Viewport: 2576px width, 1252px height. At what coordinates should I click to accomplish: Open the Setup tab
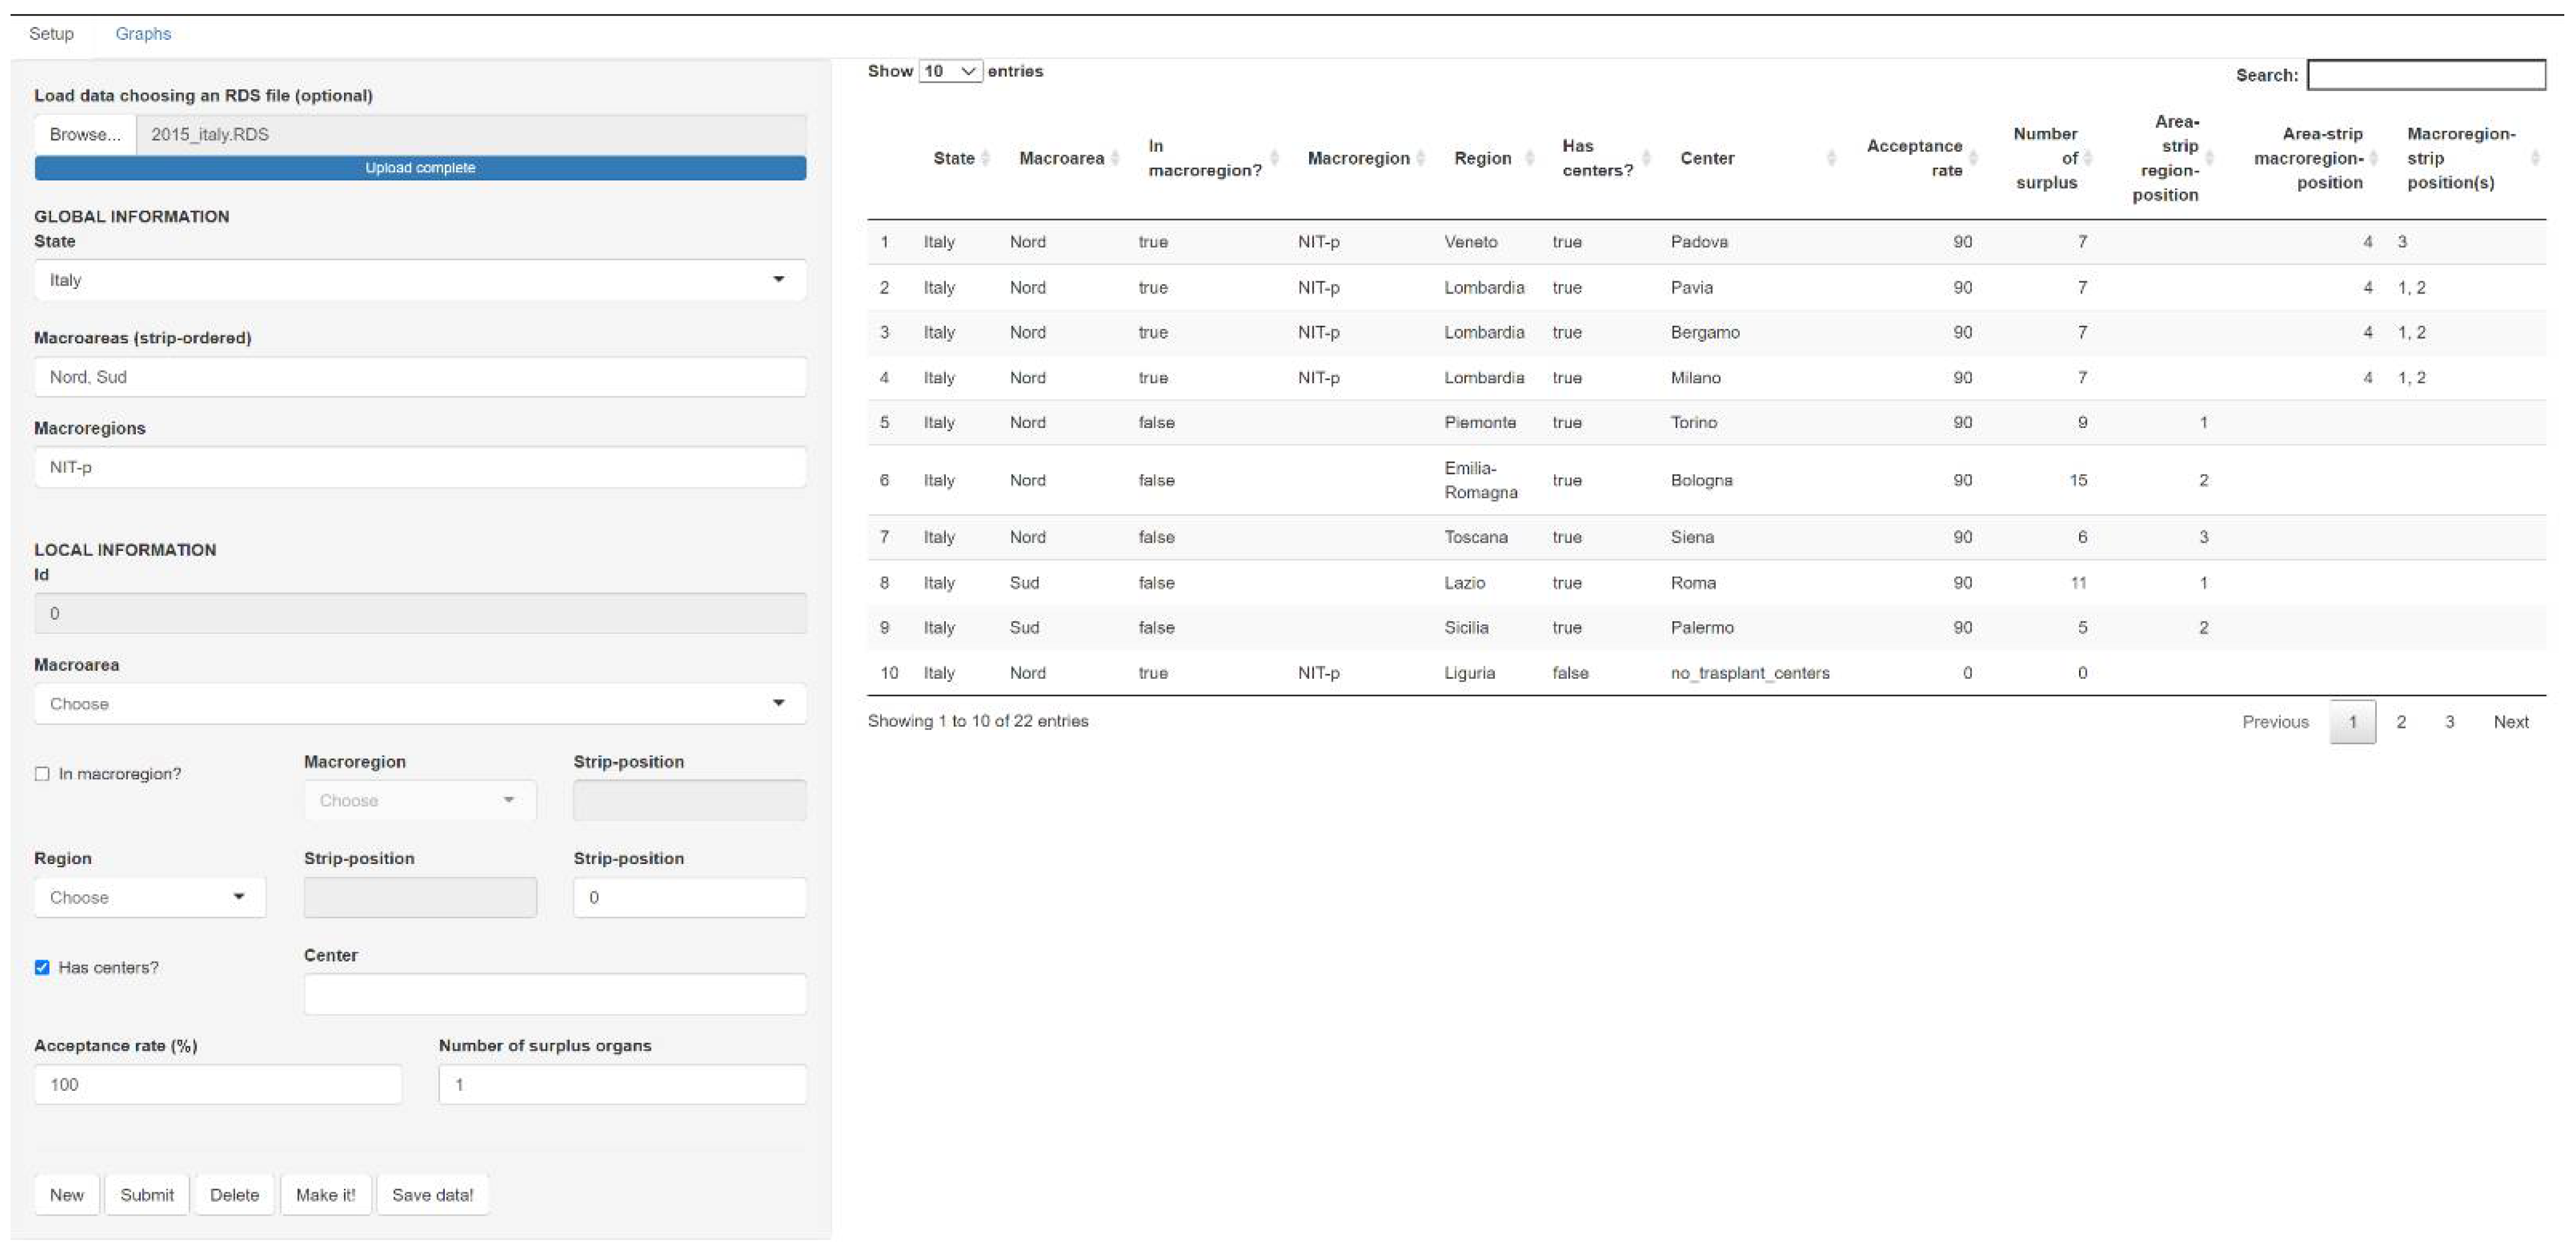tap(51, 34)
